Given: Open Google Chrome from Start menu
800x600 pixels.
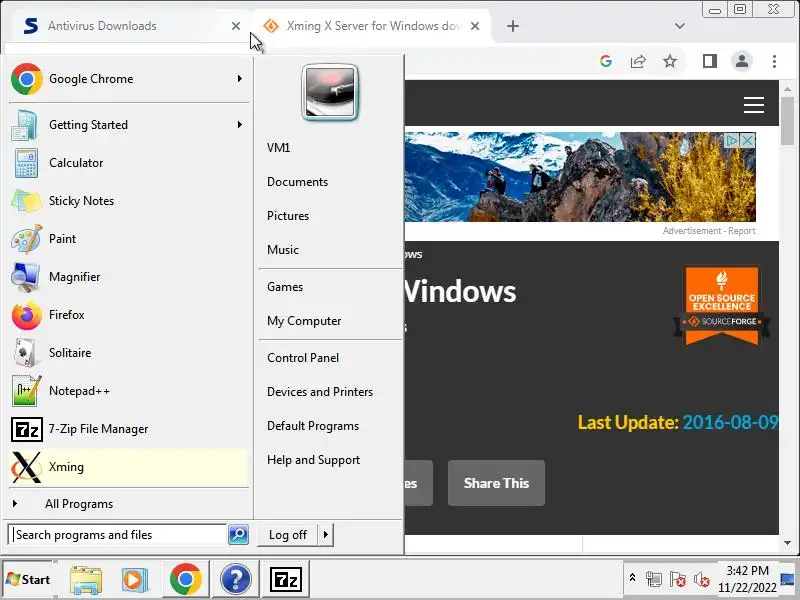Looking at the screenshot, I should pos(128,79).
